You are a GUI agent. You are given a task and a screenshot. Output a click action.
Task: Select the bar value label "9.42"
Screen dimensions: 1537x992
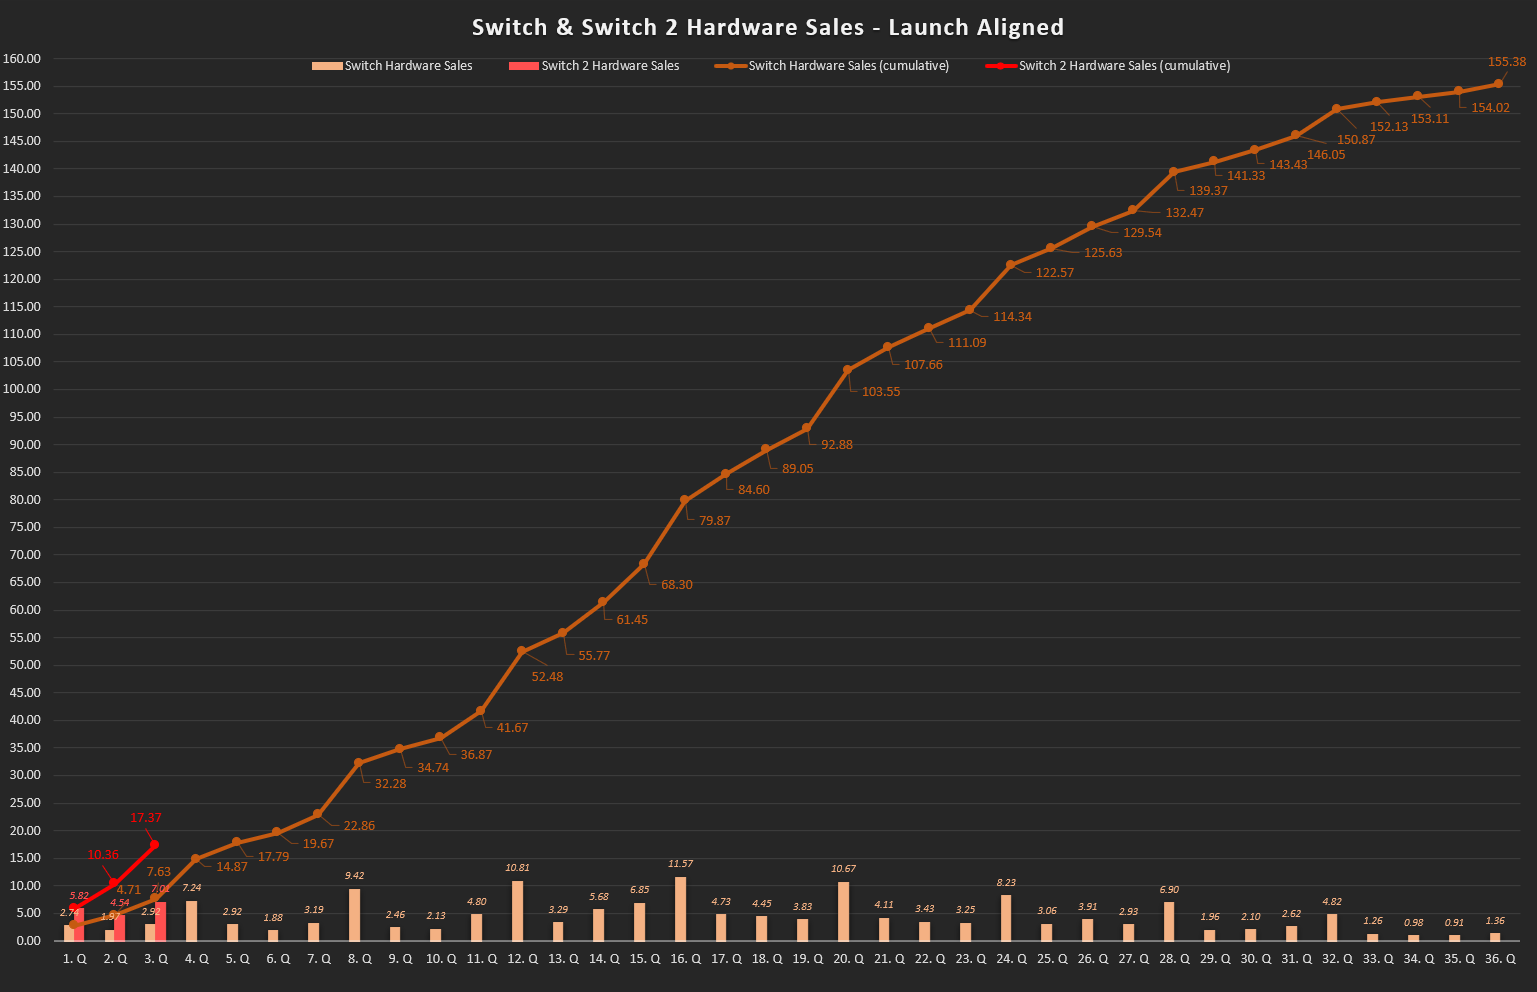click(x=354, y=876)
